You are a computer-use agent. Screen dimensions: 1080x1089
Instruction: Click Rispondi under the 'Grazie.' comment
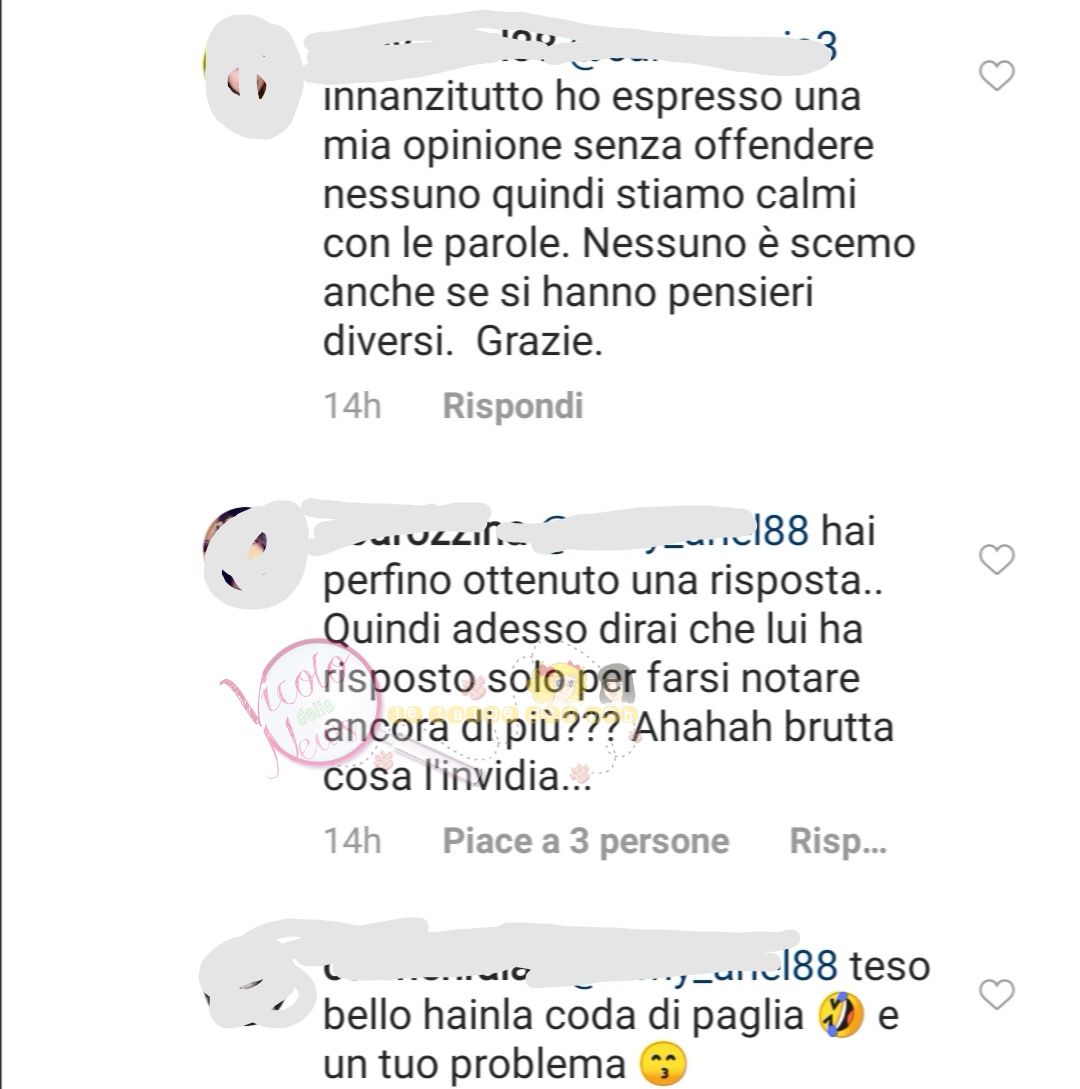coord(513,406)
